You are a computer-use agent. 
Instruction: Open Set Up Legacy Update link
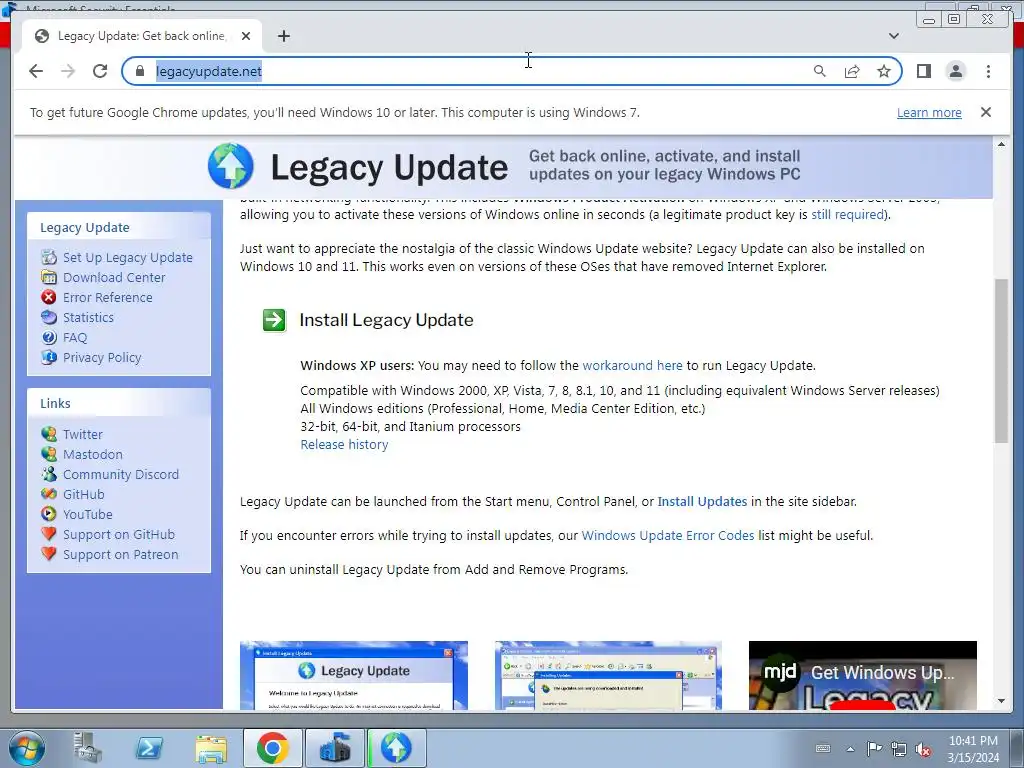pos(127,257)
